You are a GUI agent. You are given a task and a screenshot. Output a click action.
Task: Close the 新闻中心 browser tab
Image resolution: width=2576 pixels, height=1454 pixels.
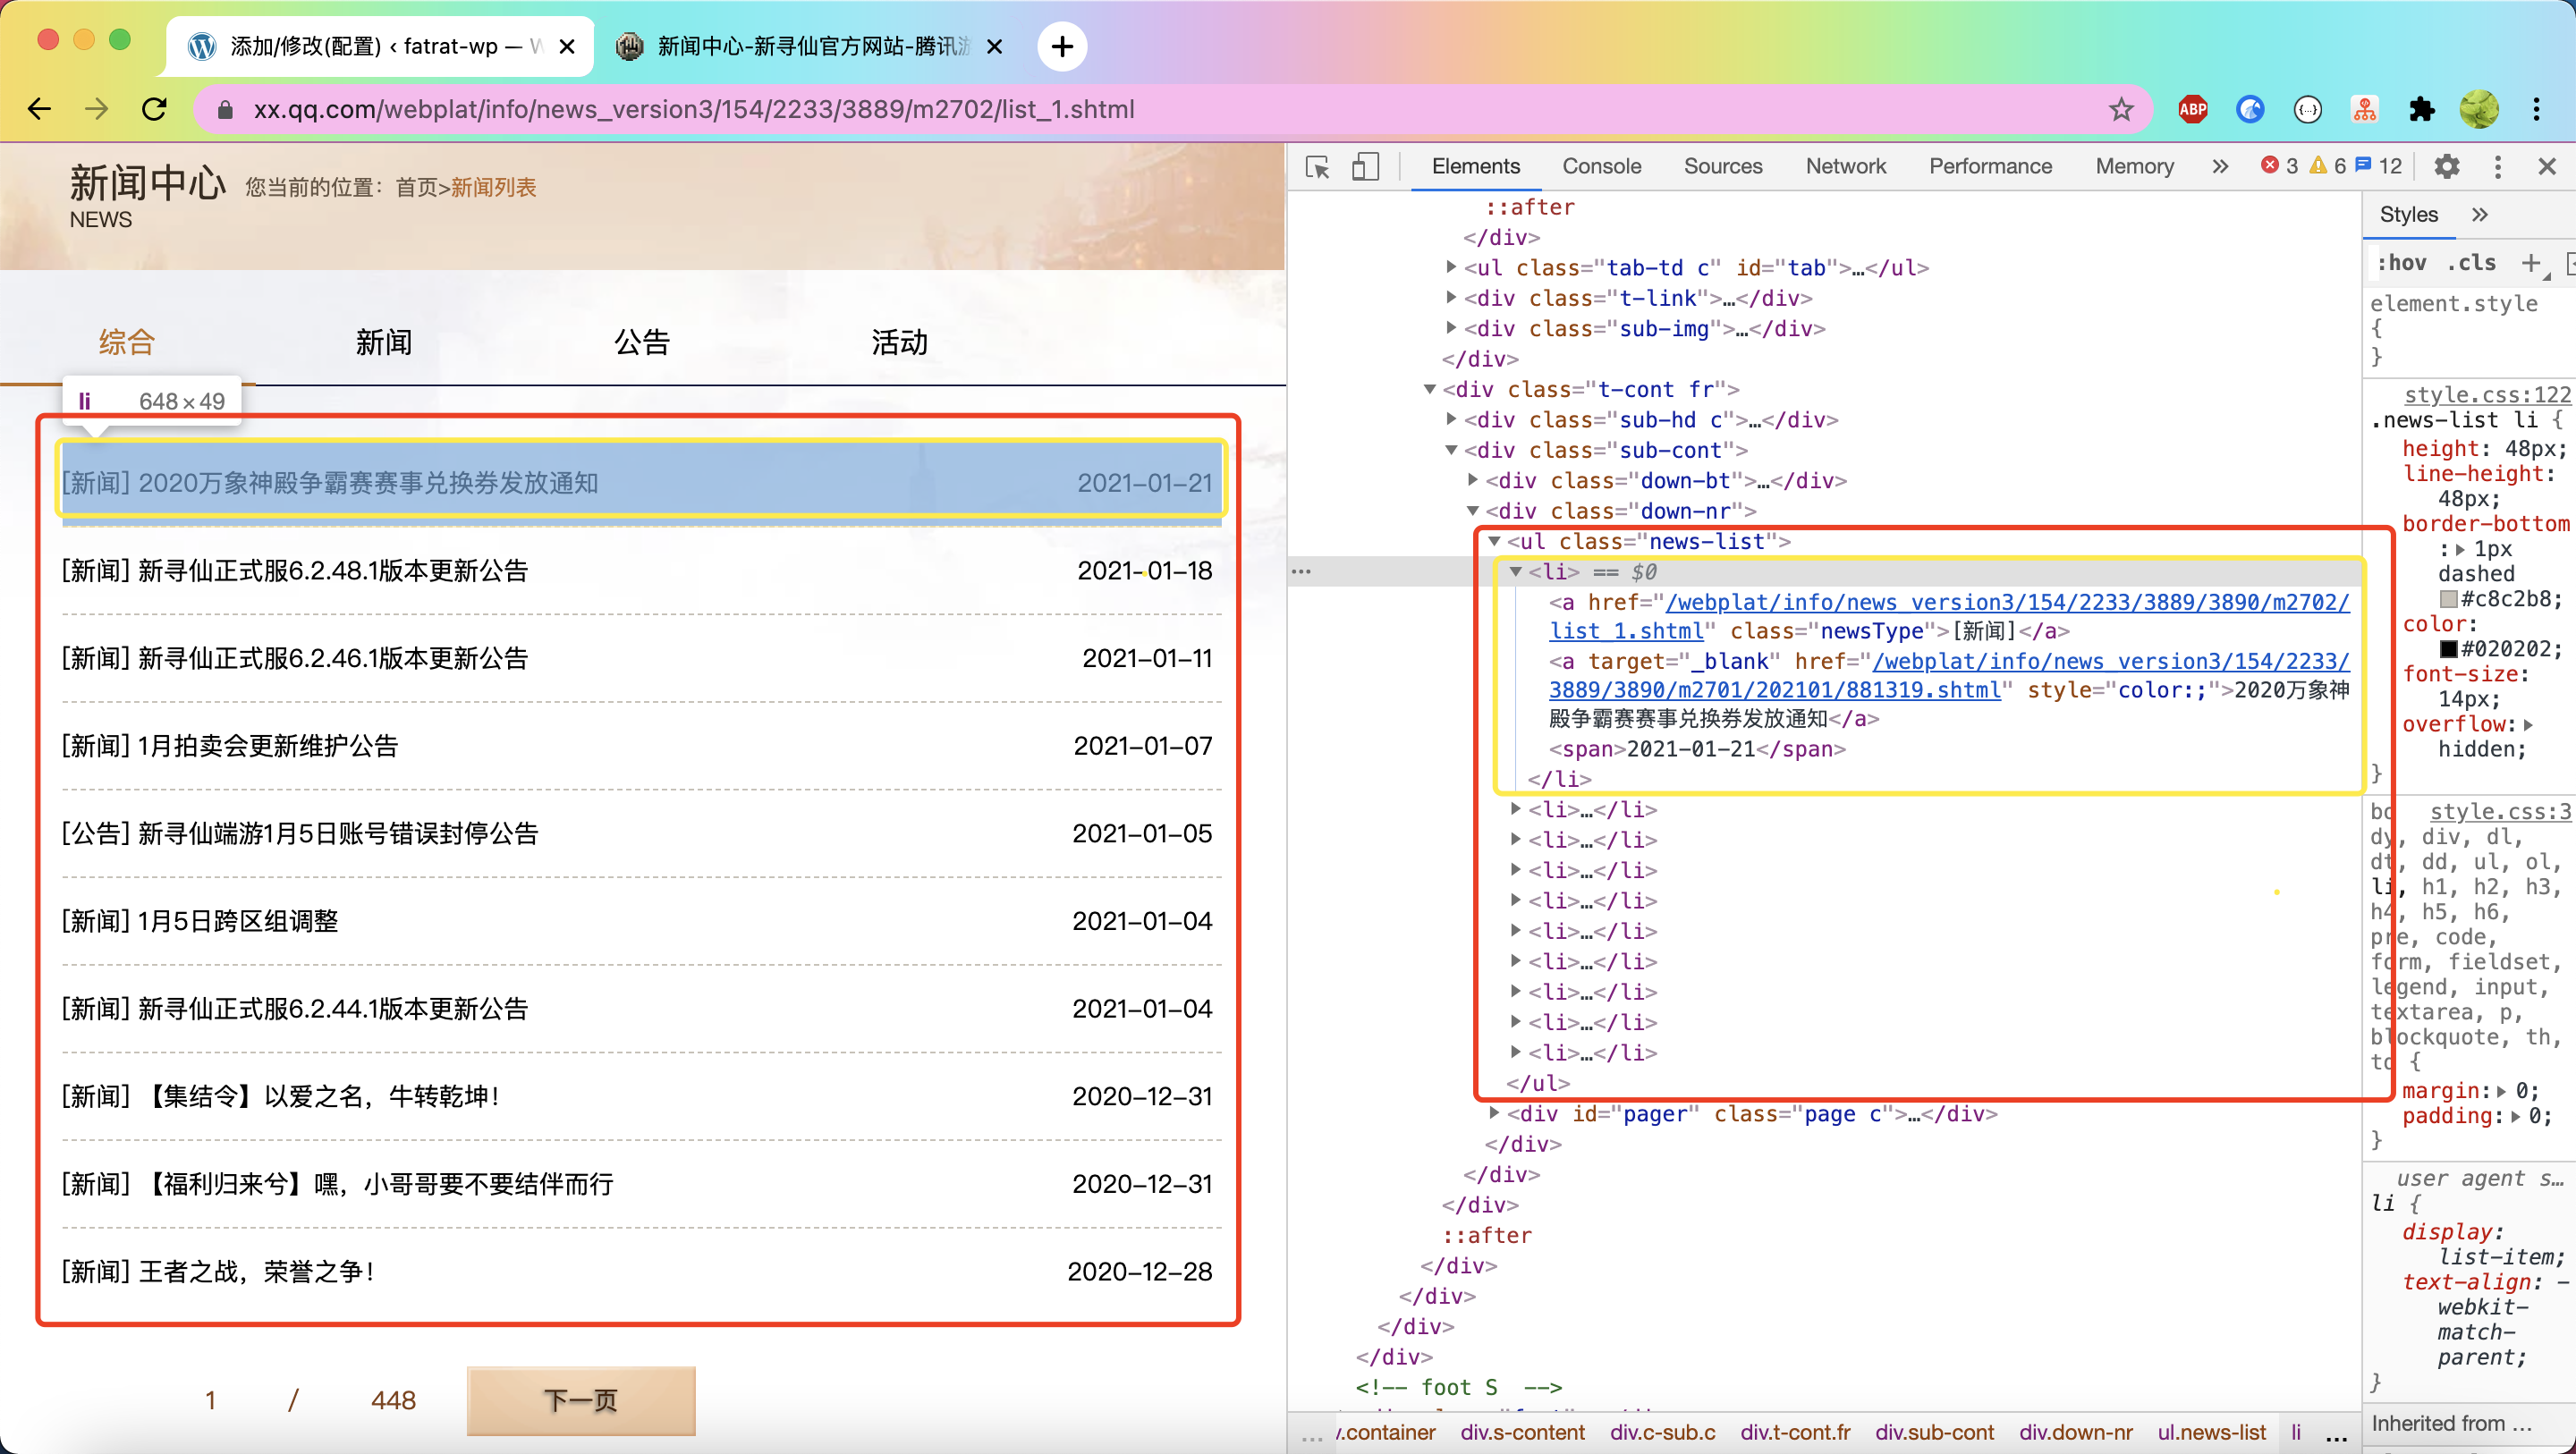[994, 46]
